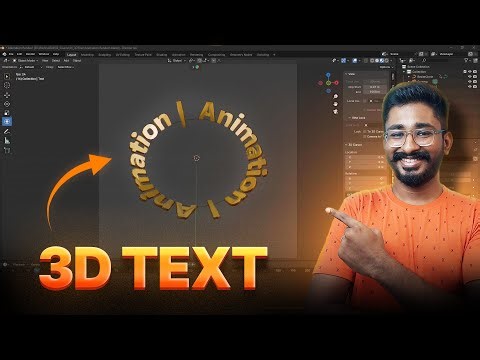The height and width of the screenshot is (360, 480).
Task: Hide BezierCircle using its eye icon
Action: pyautogui.click(x=470, y=77)
